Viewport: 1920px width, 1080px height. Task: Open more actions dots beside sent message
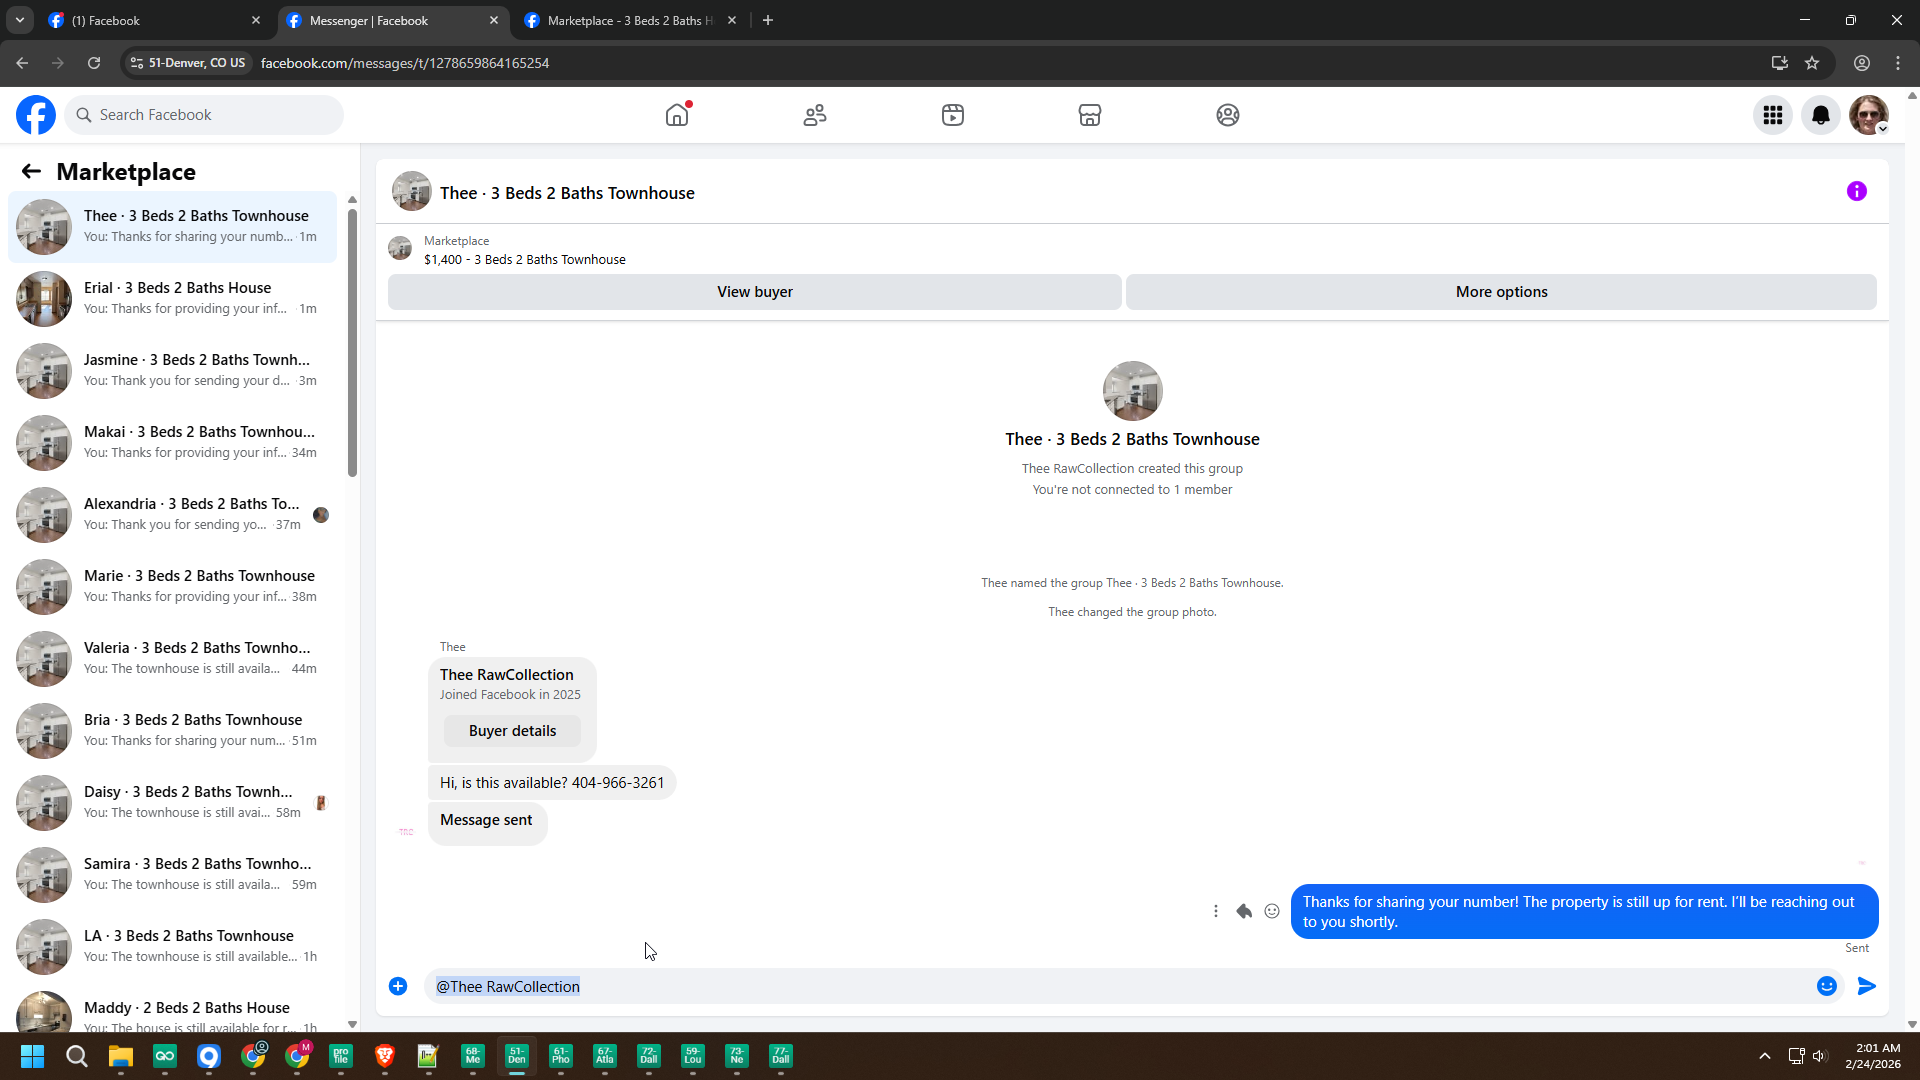coord(1216,911)
